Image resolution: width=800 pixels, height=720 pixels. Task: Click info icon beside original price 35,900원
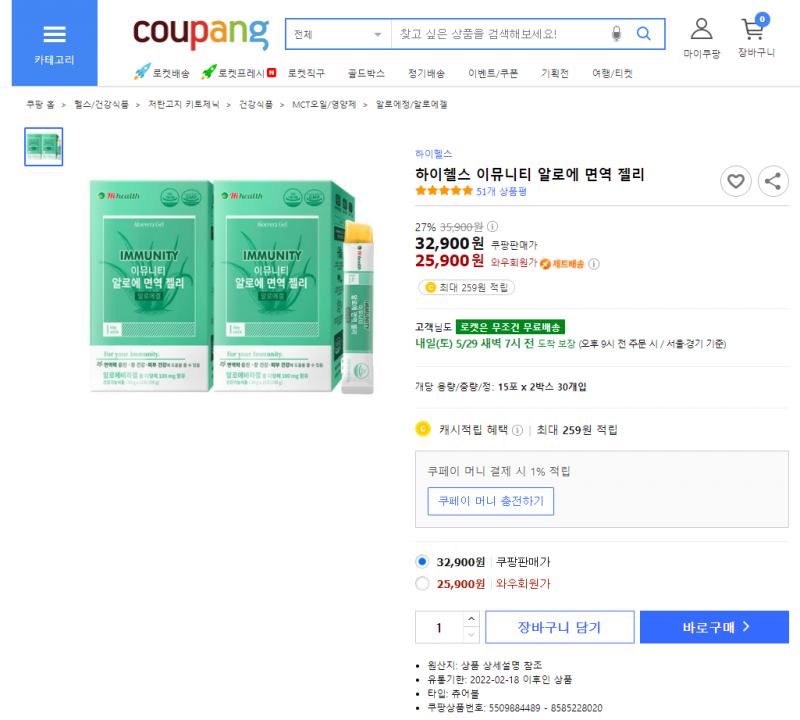[492, 226]
